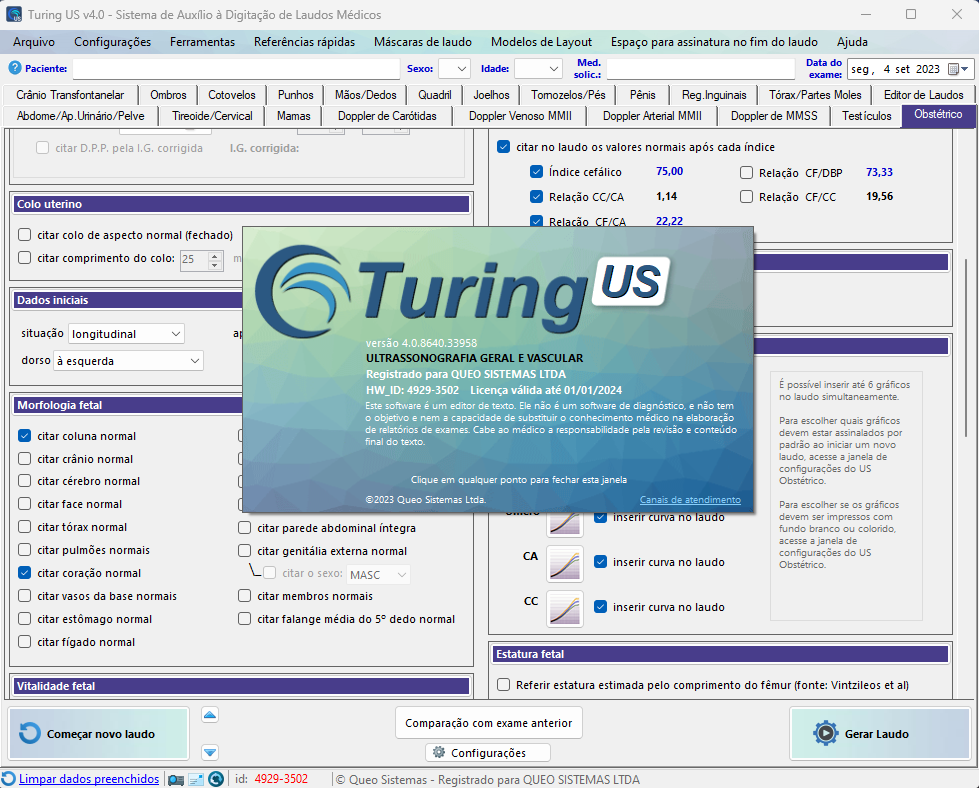Click the US badge in the Turing logo
This screenshot has width=979, height=788.
[631, 282]
